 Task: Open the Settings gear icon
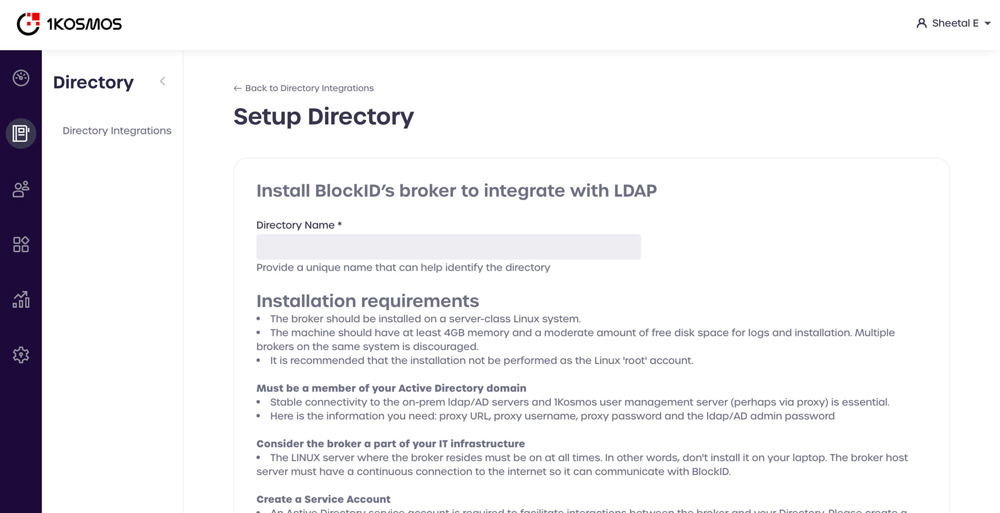21,355
